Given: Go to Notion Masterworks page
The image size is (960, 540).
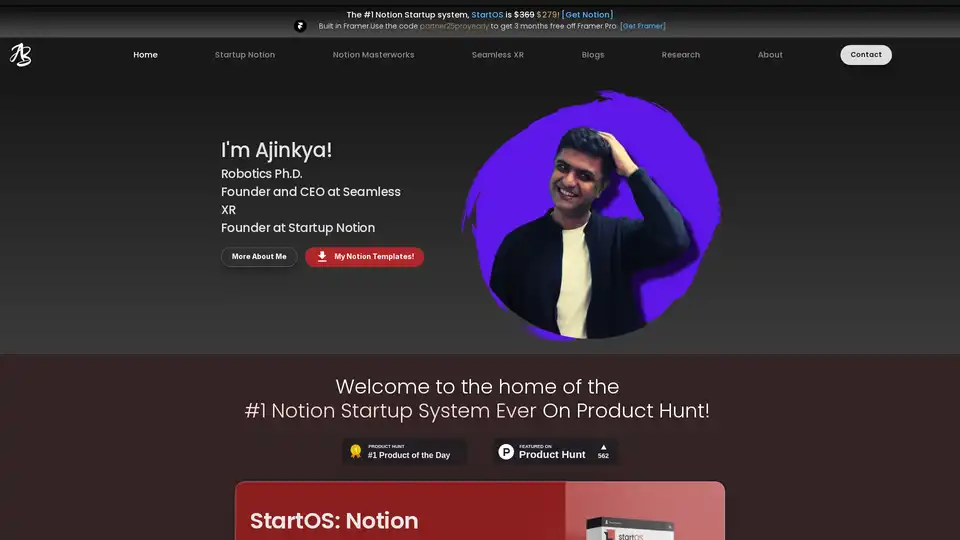Looking at the screenshot, I should click(373, 54).
